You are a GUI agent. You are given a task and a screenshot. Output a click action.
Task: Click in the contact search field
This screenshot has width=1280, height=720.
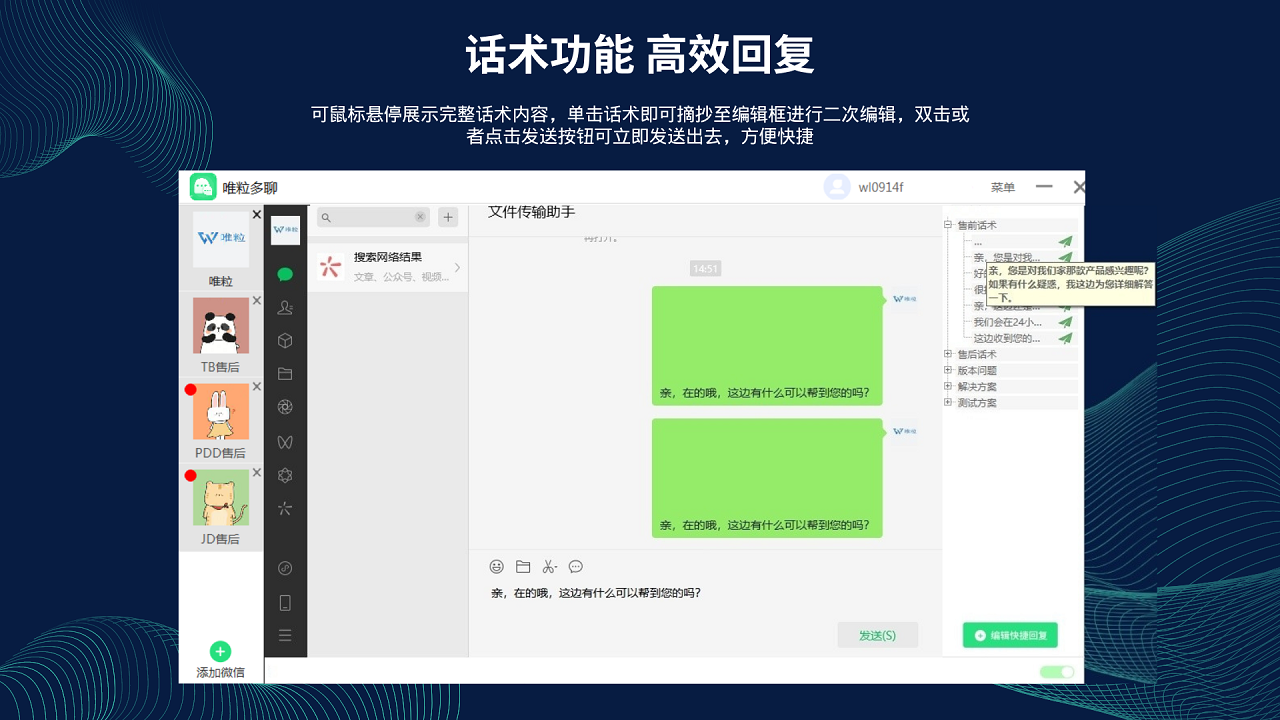(x=373, y=217)
